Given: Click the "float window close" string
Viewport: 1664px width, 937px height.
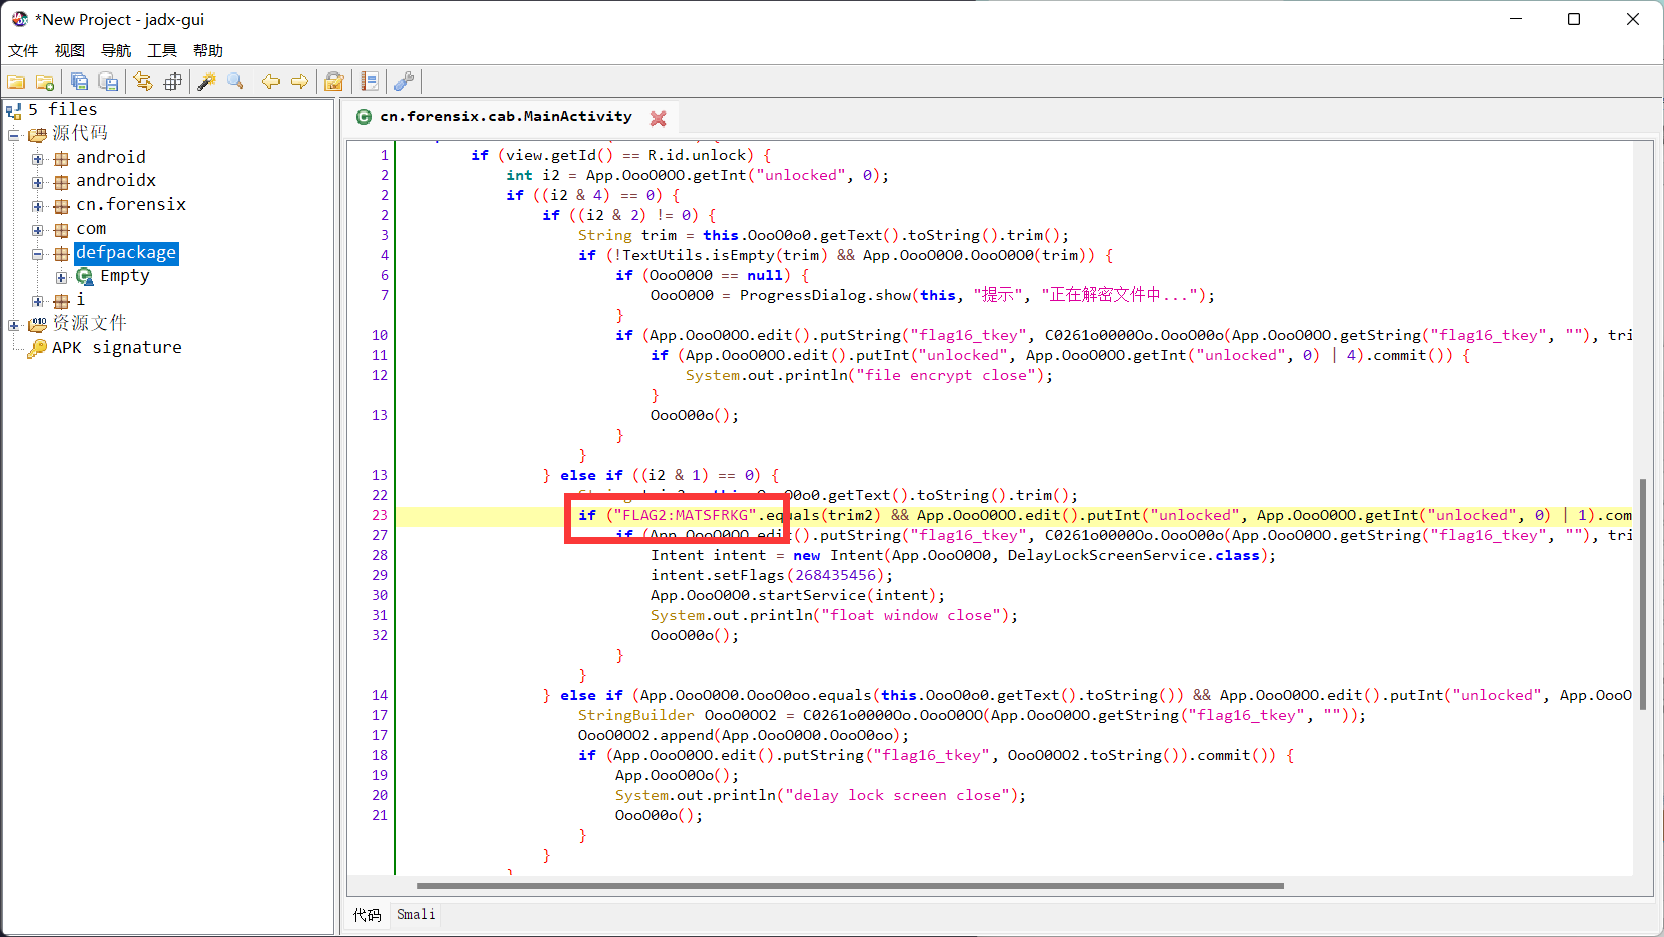Looking at the screenshot, I should point(912,615).
